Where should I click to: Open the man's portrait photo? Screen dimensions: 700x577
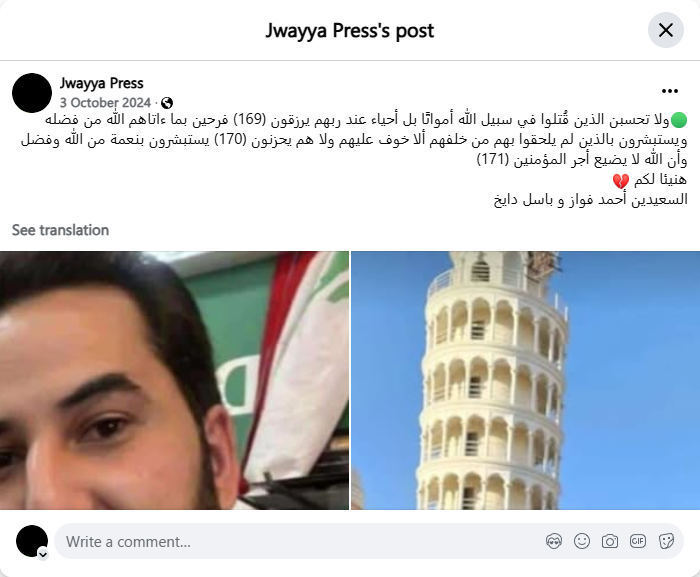174,380
